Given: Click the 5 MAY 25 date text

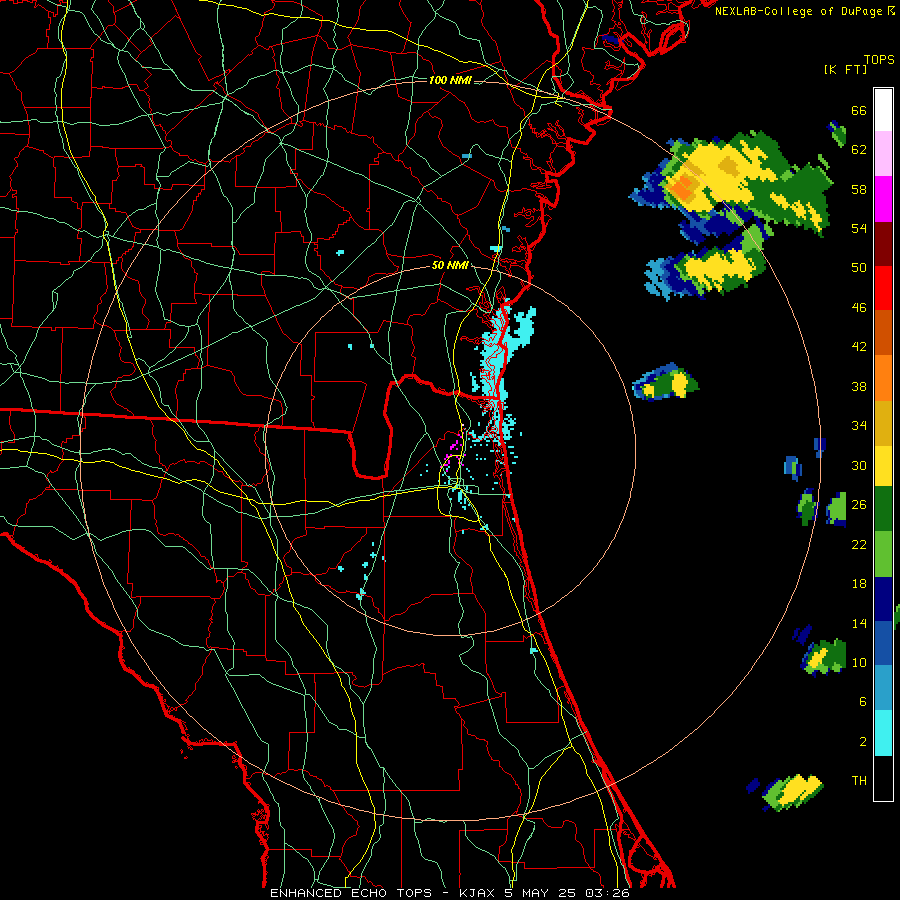Looking at the screenshot, I should tap(542, 893).
